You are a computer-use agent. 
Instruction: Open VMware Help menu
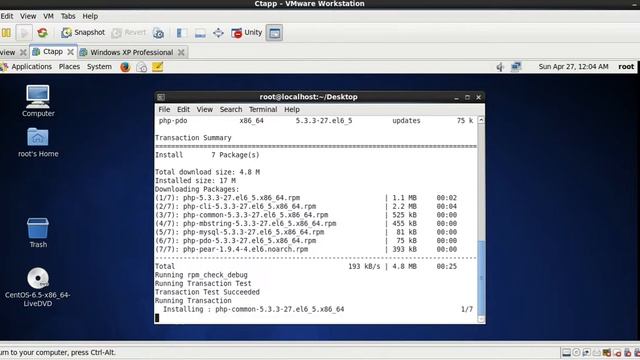click(x=90, y=16)
